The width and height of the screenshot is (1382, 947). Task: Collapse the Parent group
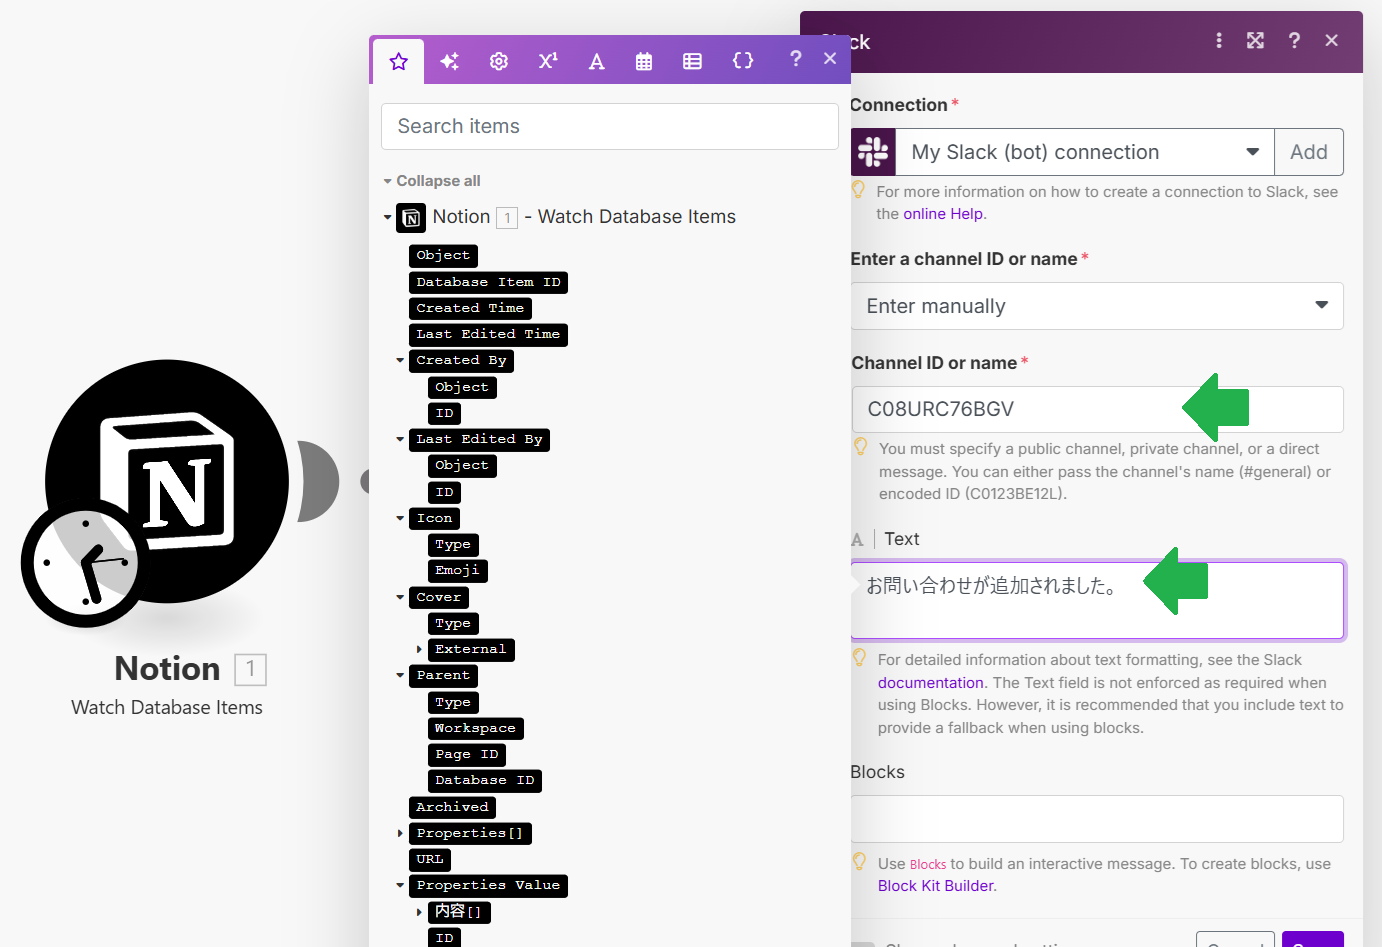pos(400,675)
